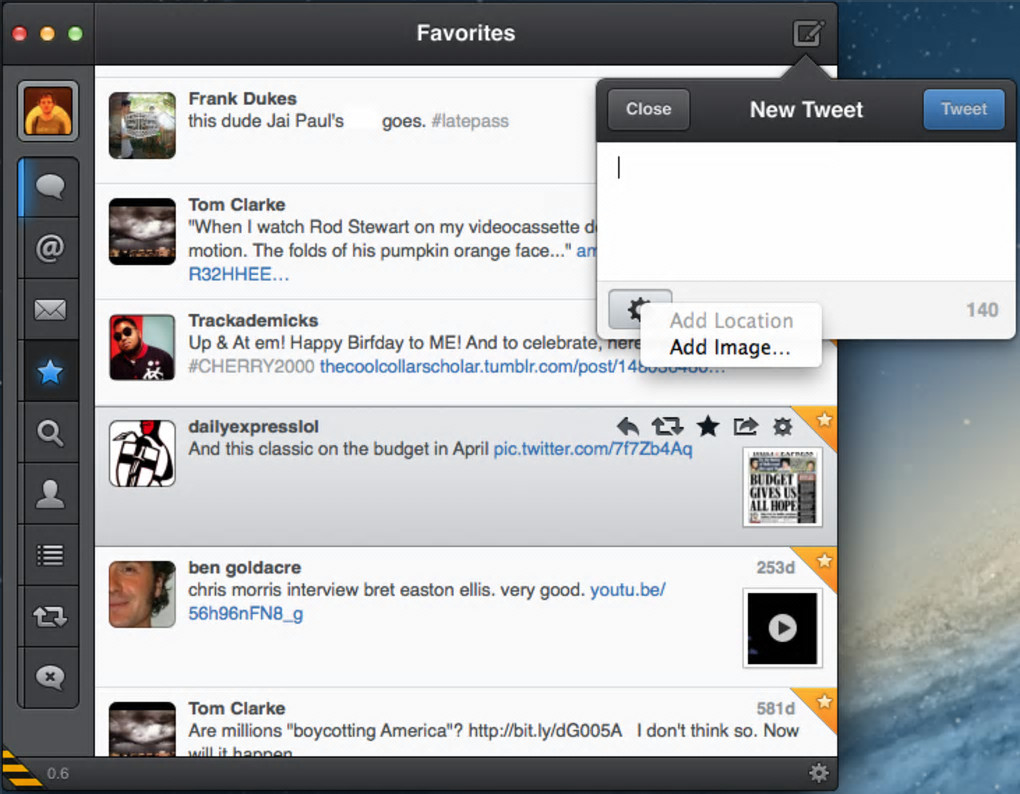Open gear actions menu on dailyexpresslol tweet
This screenshot has width=1020, height=794.
tap(783, 427)
